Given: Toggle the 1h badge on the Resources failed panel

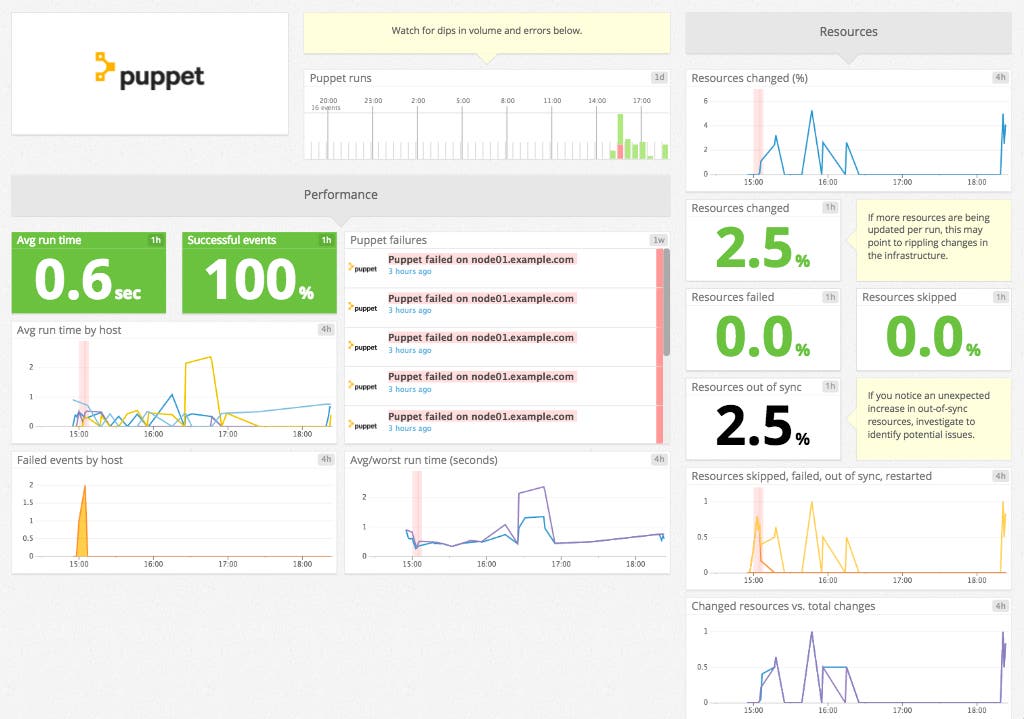Looking at the screenshot, I should point(829,297).
